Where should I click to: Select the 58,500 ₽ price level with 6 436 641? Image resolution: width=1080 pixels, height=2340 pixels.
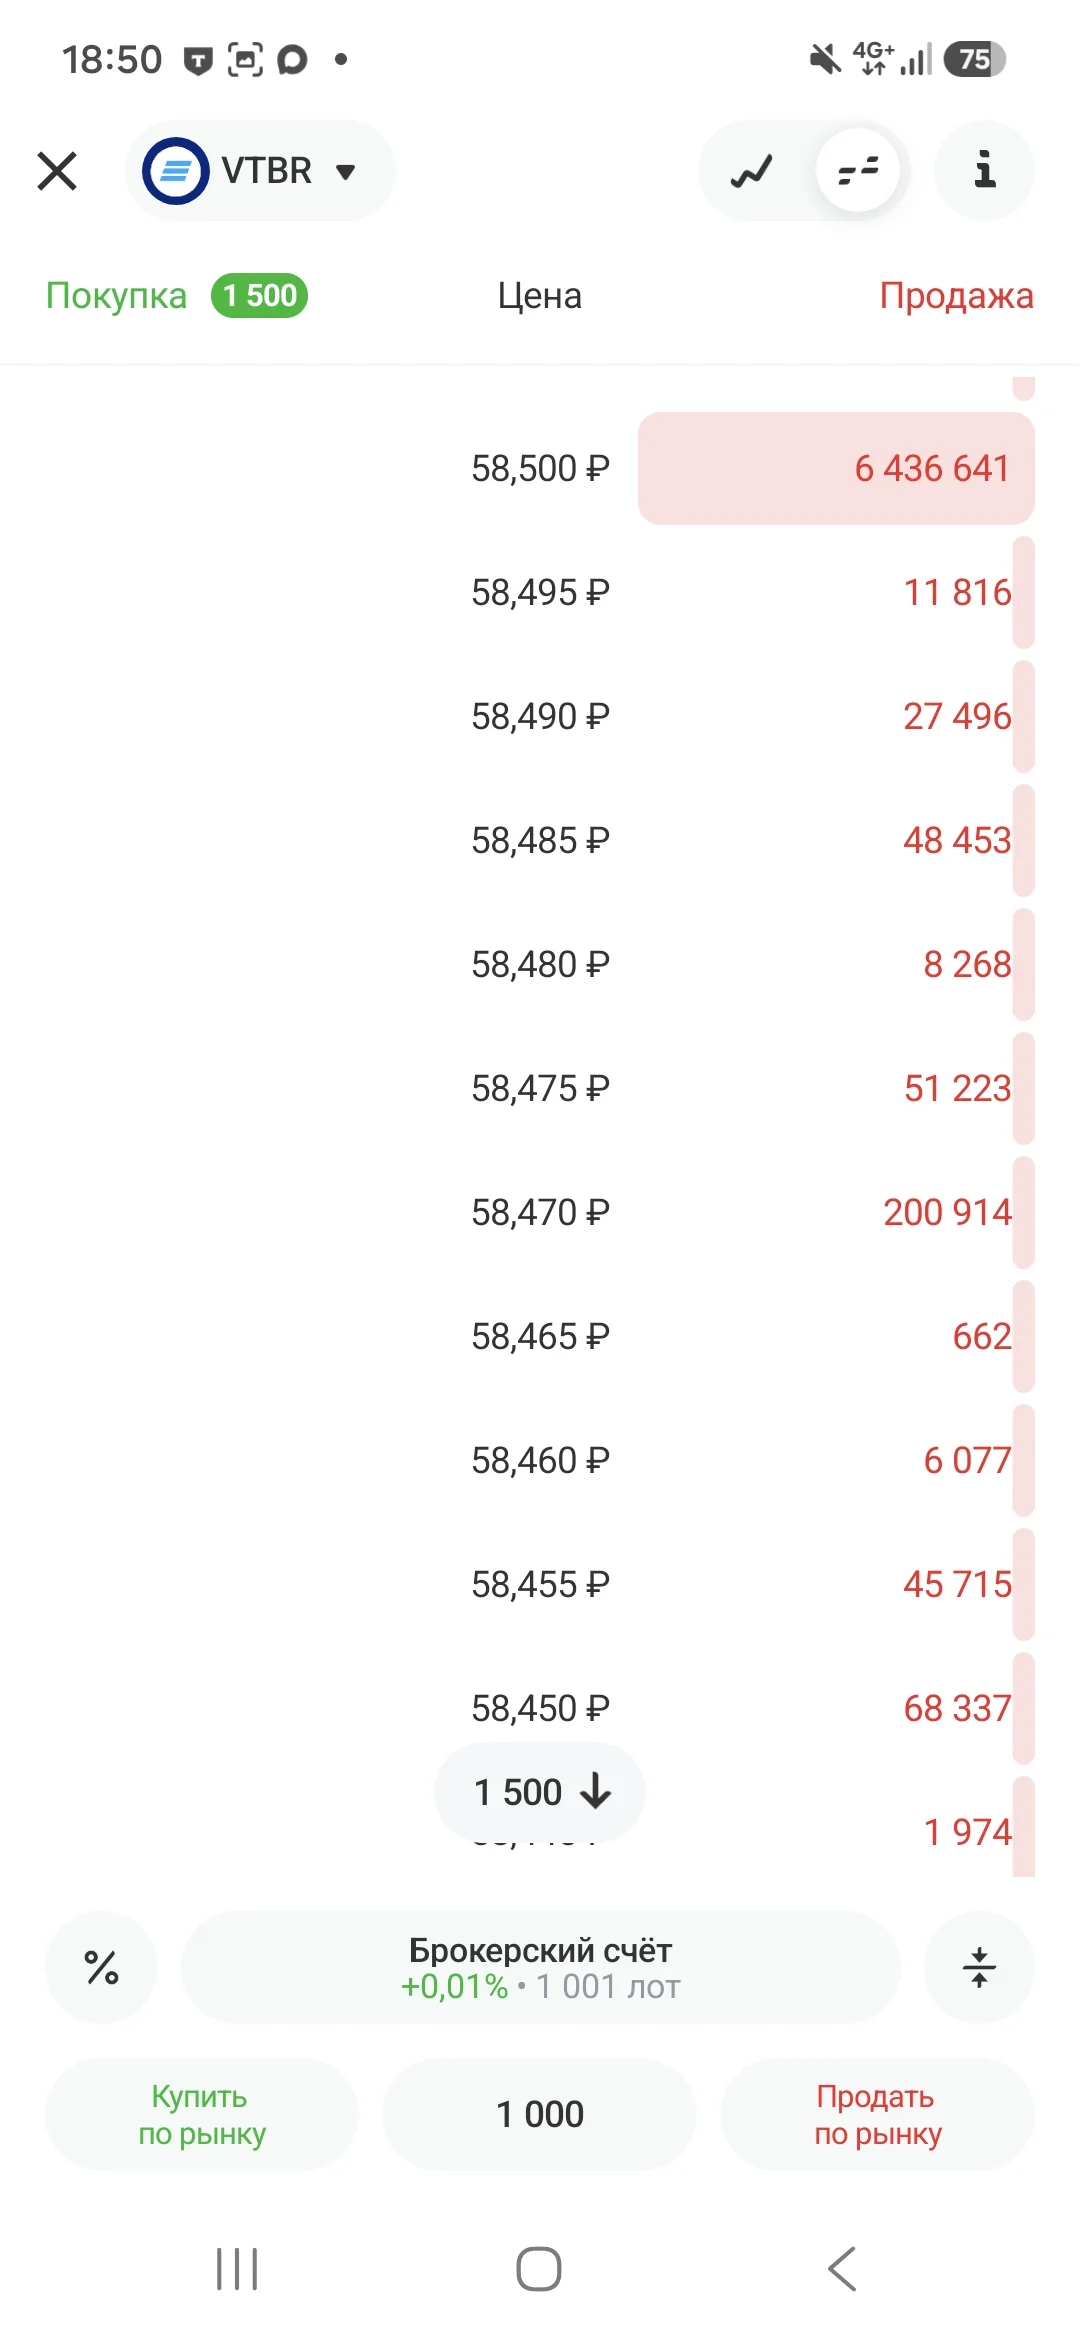(x=540, y=468)
